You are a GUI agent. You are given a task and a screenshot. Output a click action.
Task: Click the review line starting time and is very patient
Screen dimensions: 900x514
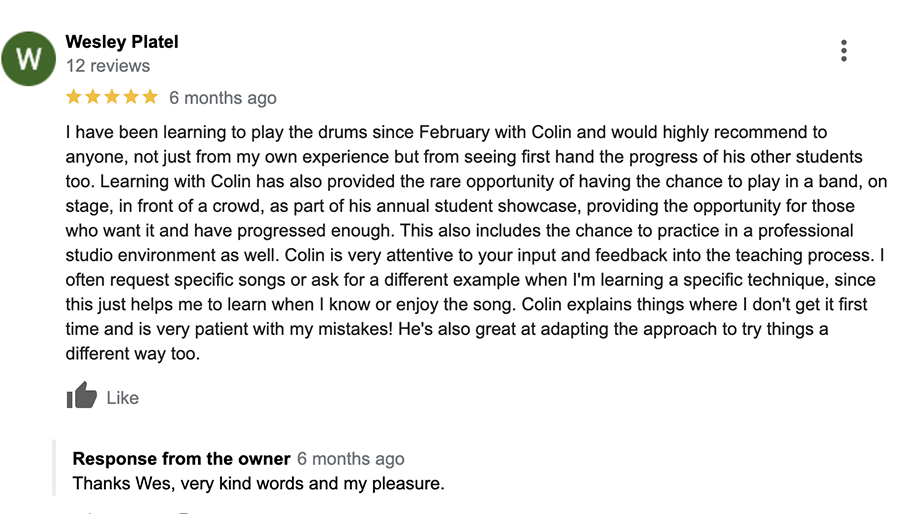pos(447,329)
